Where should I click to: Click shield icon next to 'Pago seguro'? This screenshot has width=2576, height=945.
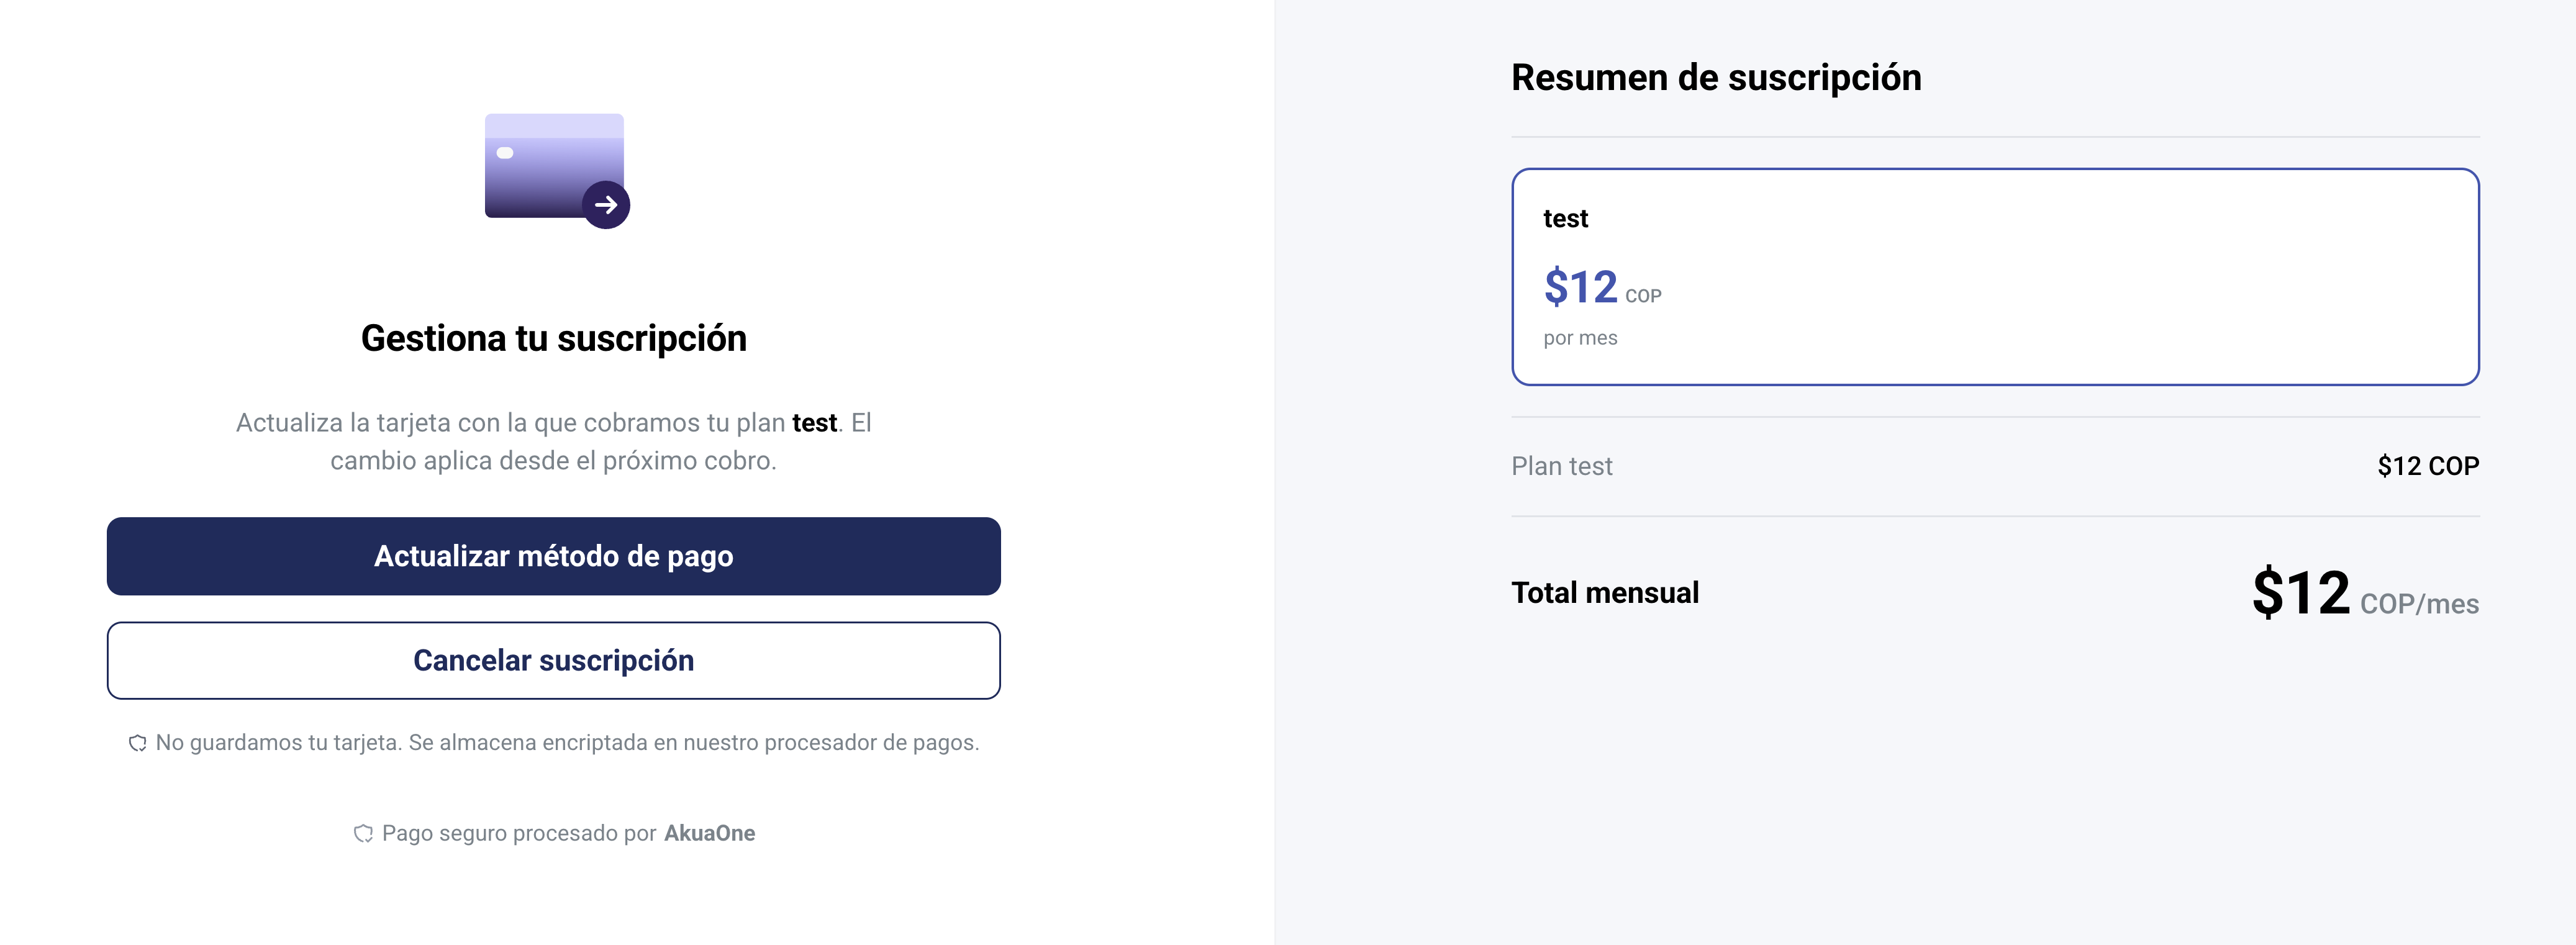point(364,834)
